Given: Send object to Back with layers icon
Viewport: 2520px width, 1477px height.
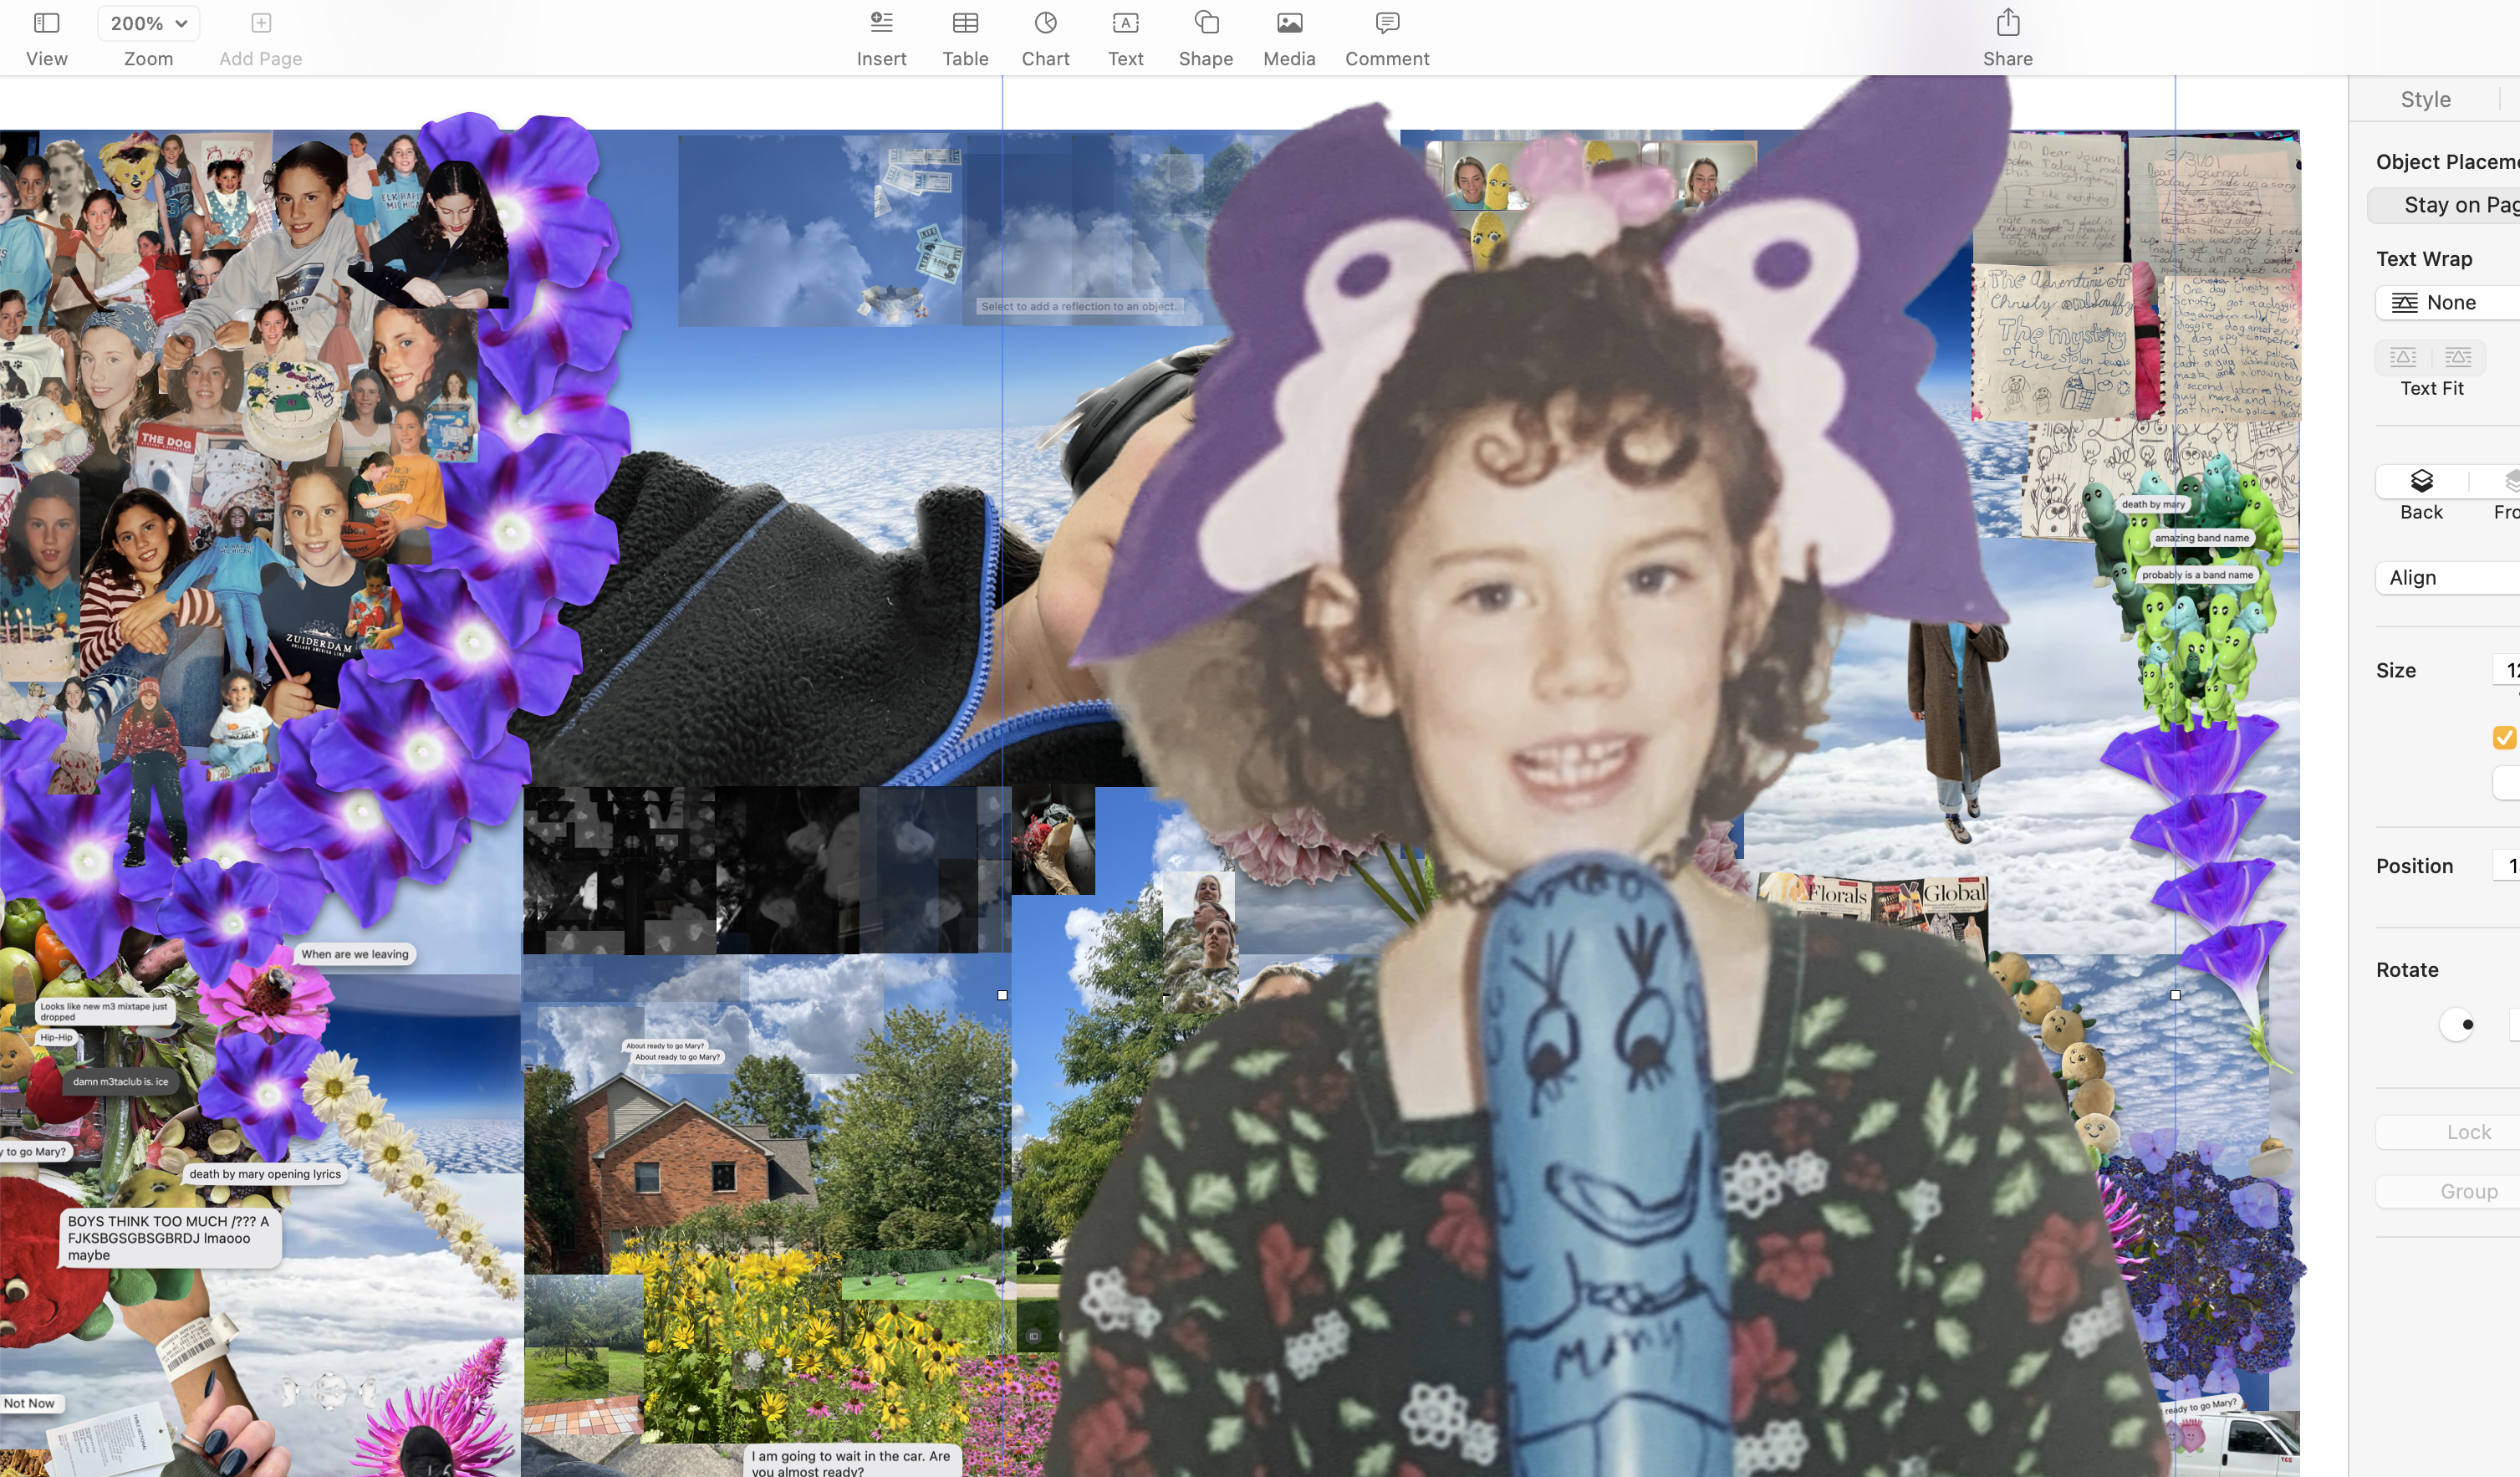Looking at the screenshot, I should click(x=2421, y=482).
